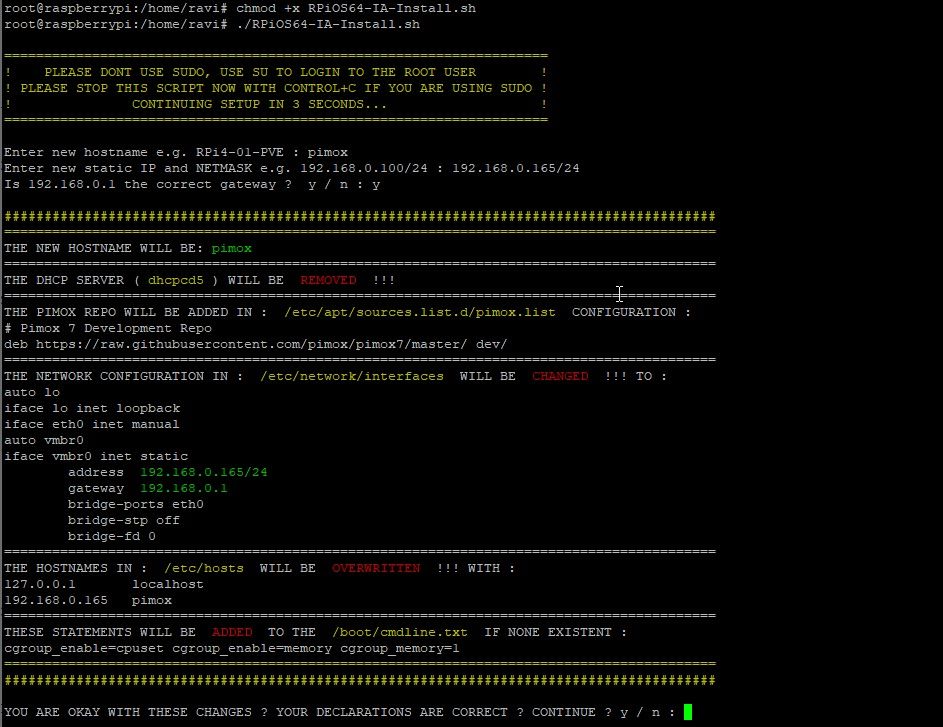This screenshot has height=727, width=943.
Task: Click the red CHANGED warning text
Action: pyautogui.click(x=559, y=376)
